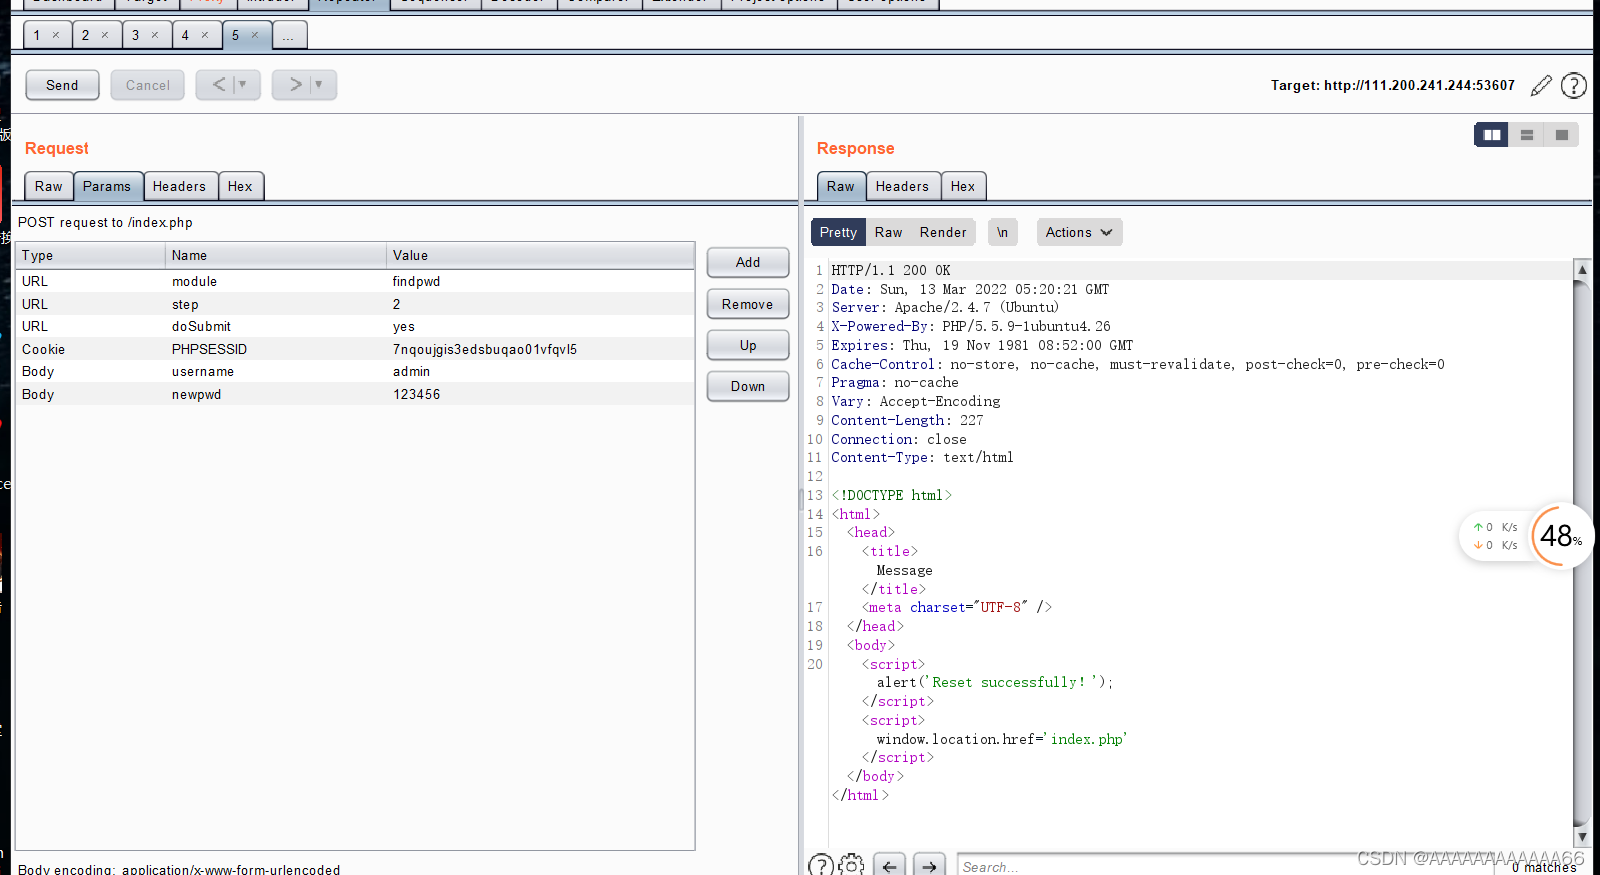Screen dimensions: 1600x875
Task: Sort parameters by the Name column header
Action: [x=276, y=255]
